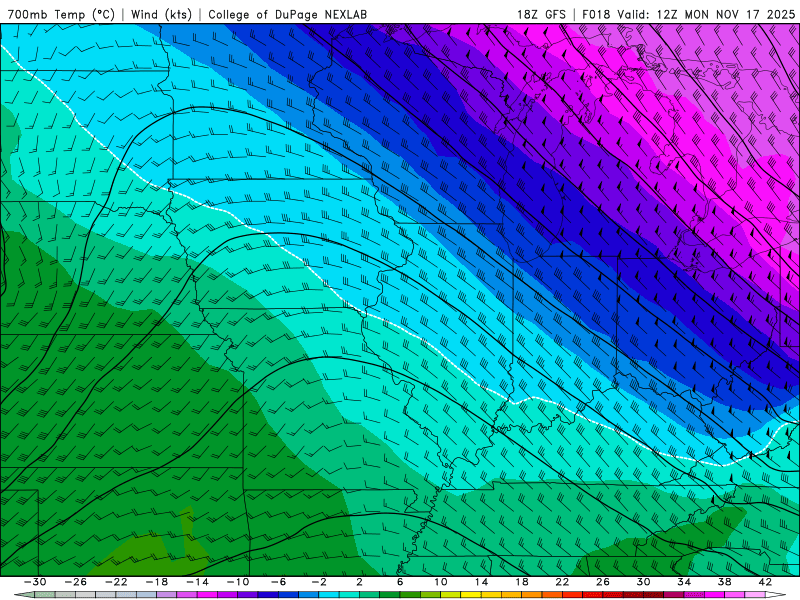Click the "700mb Temp (°C)" title text

[61, 14]
